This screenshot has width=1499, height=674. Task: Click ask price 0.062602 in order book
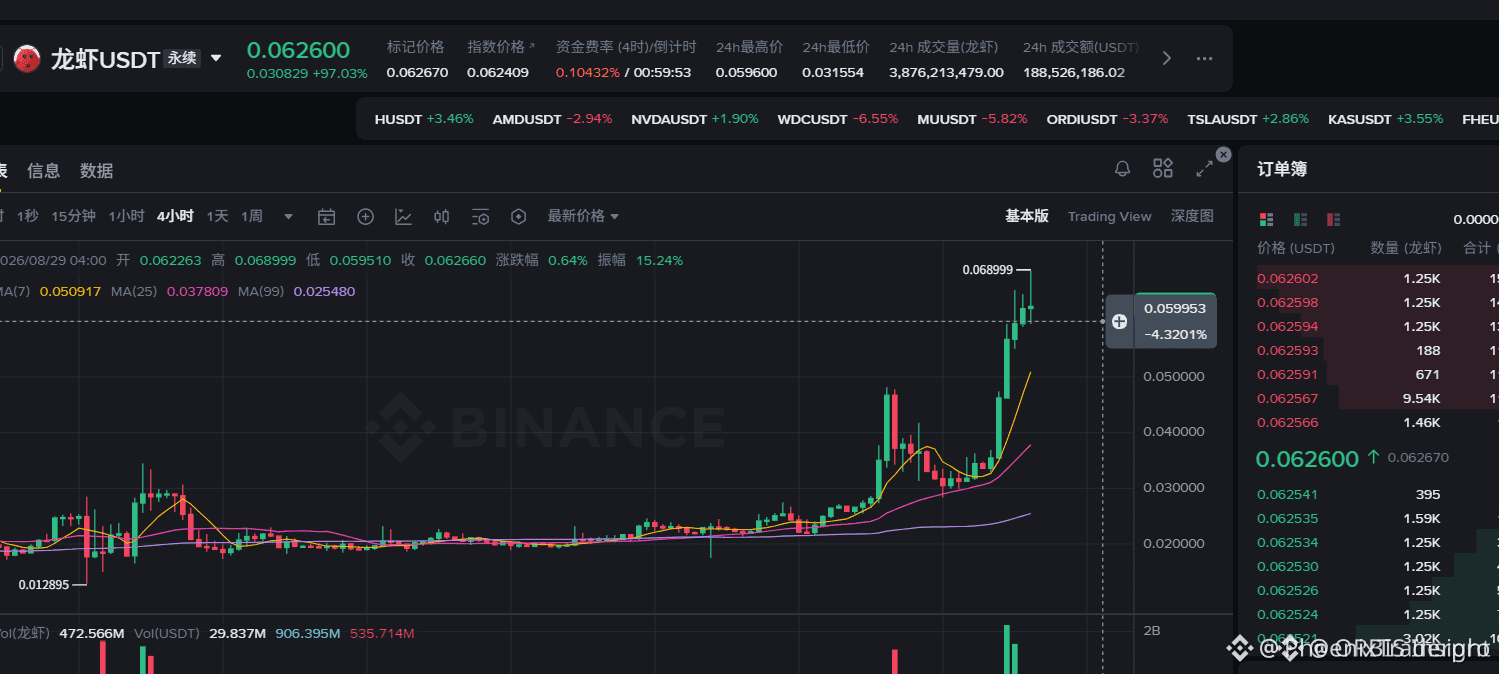[1287, 279]
